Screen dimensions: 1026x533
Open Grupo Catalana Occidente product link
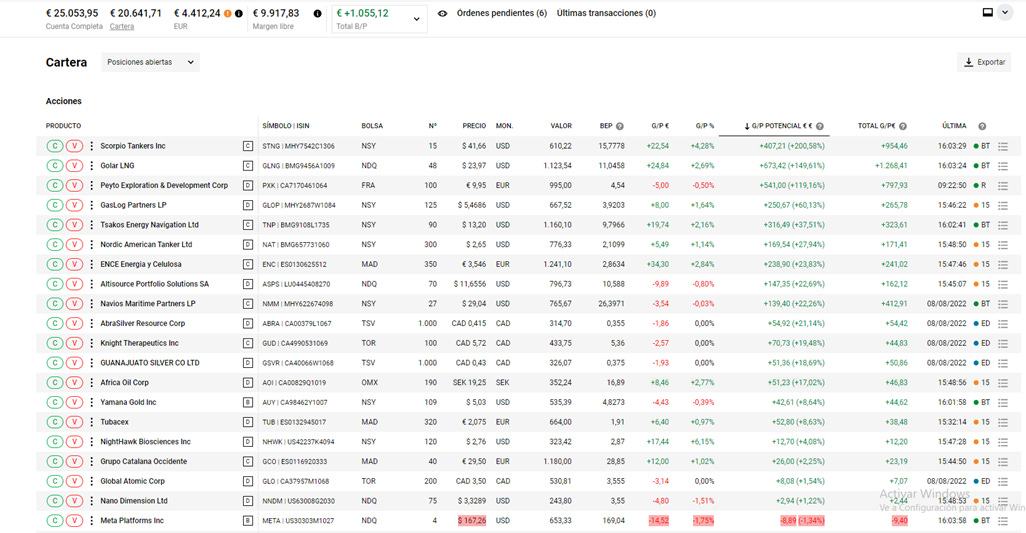pyautogui.click(x=143, y=461)
